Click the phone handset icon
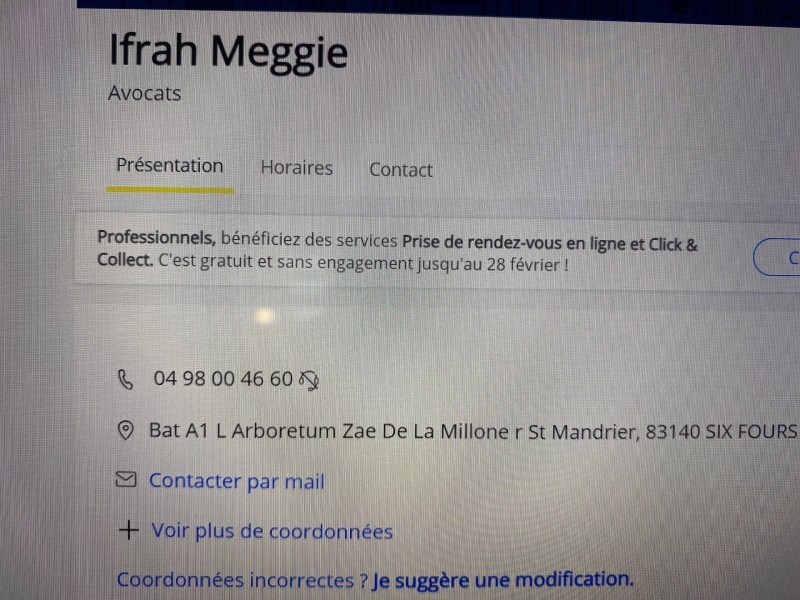The image size is (800, 600). 126,380
